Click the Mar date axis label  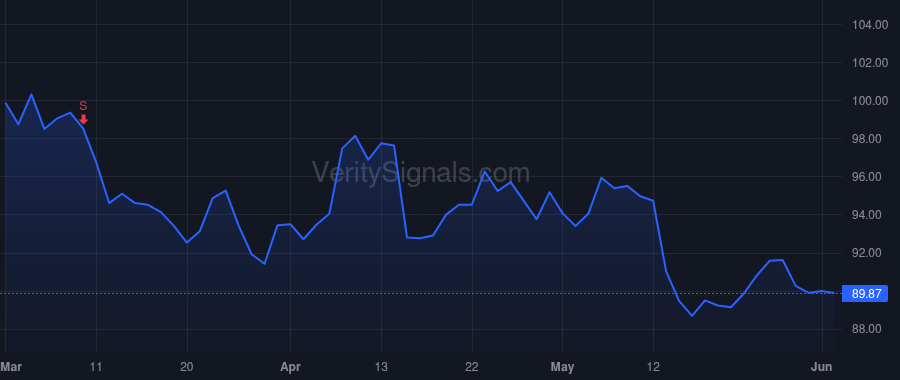10,366
